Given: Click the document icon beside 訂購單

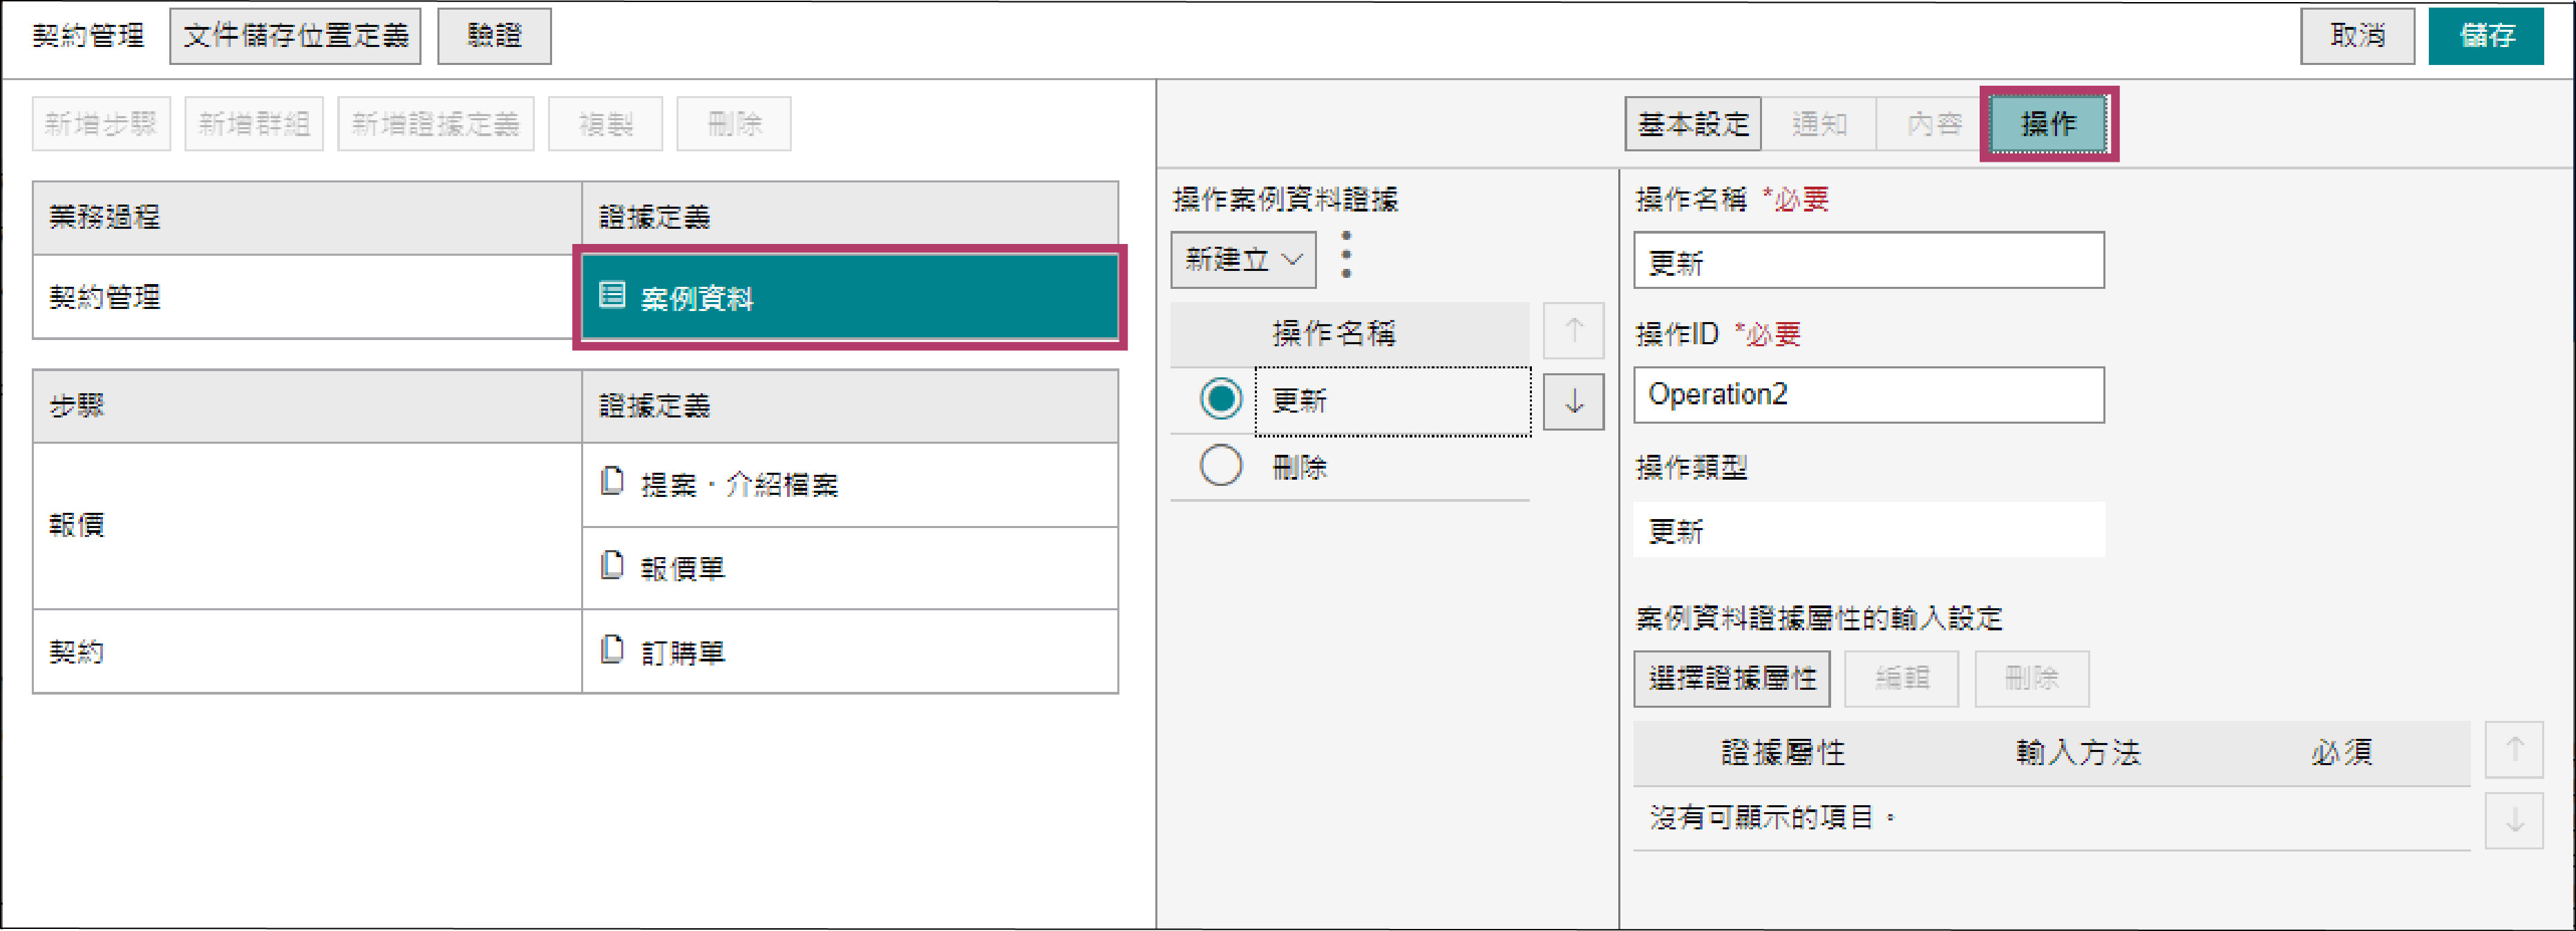Looking at the screenshot, I should coord(612,650).
